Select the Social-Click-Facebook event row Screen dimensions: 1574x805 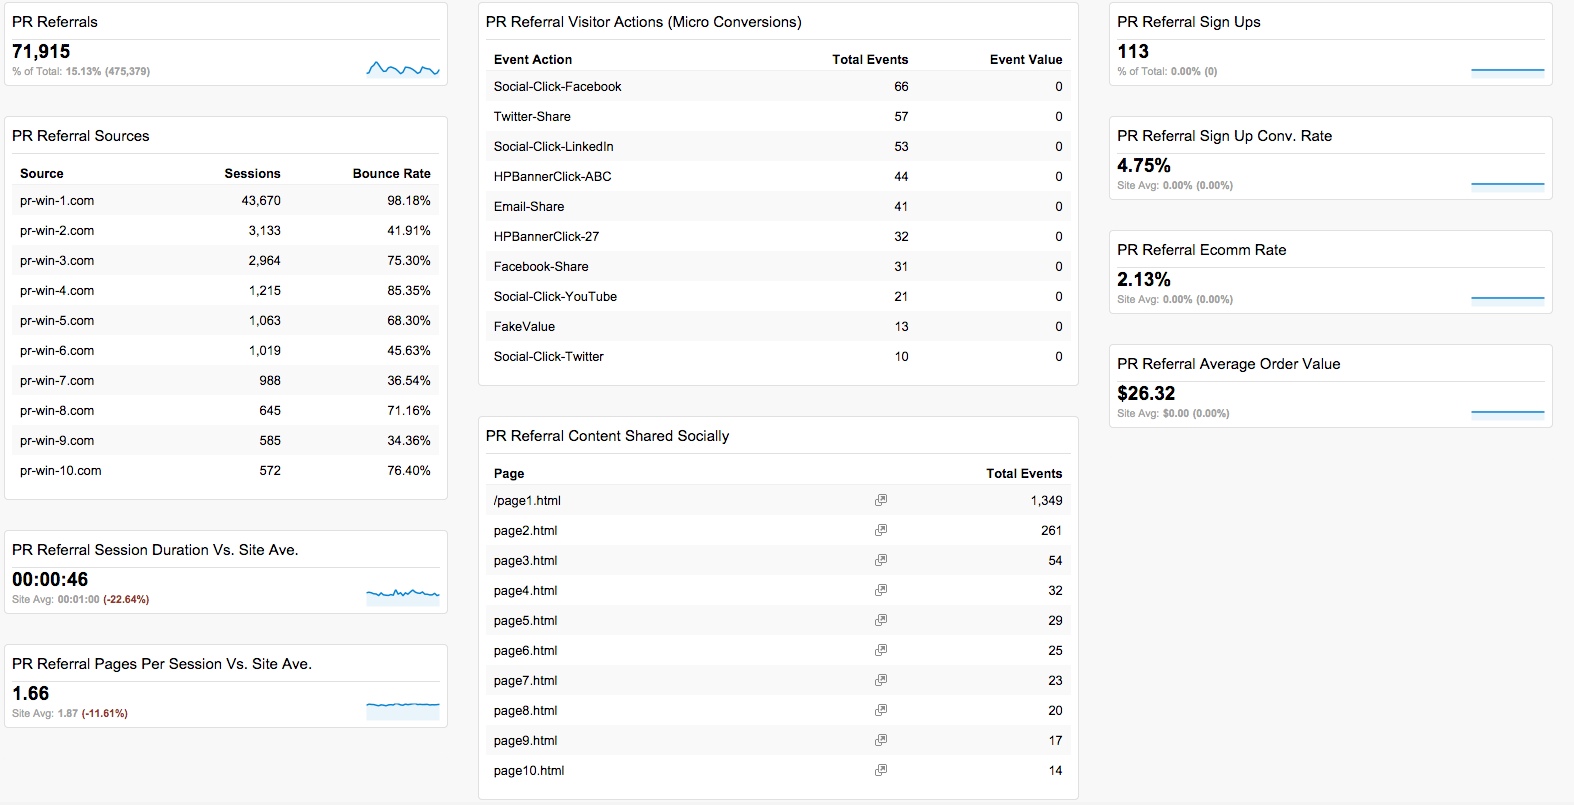coord(778,87)
